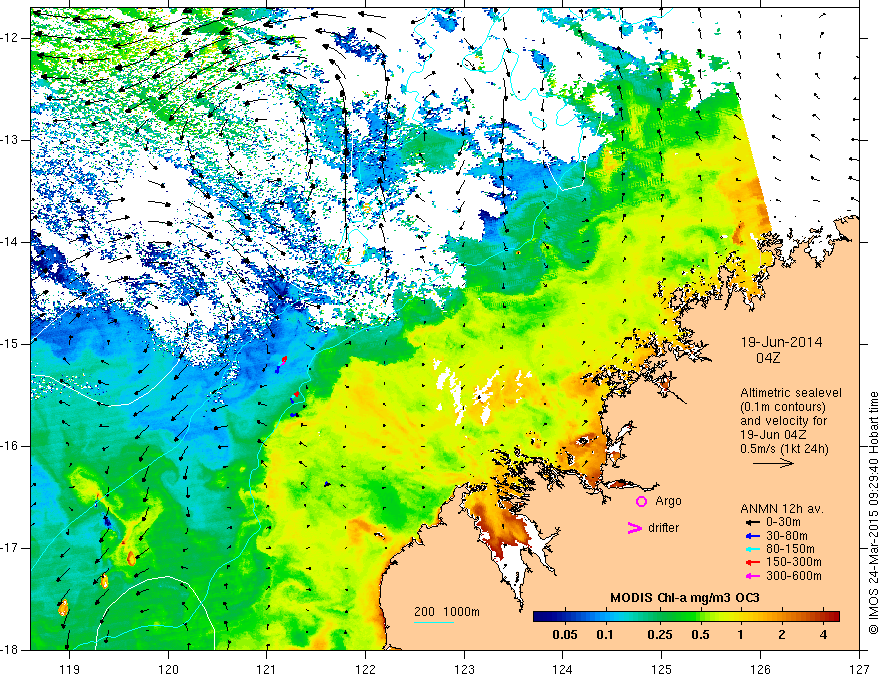Screen dimensions: 880x680
Task: Click the dark red end of the colorbar
Action: [834, 616]
